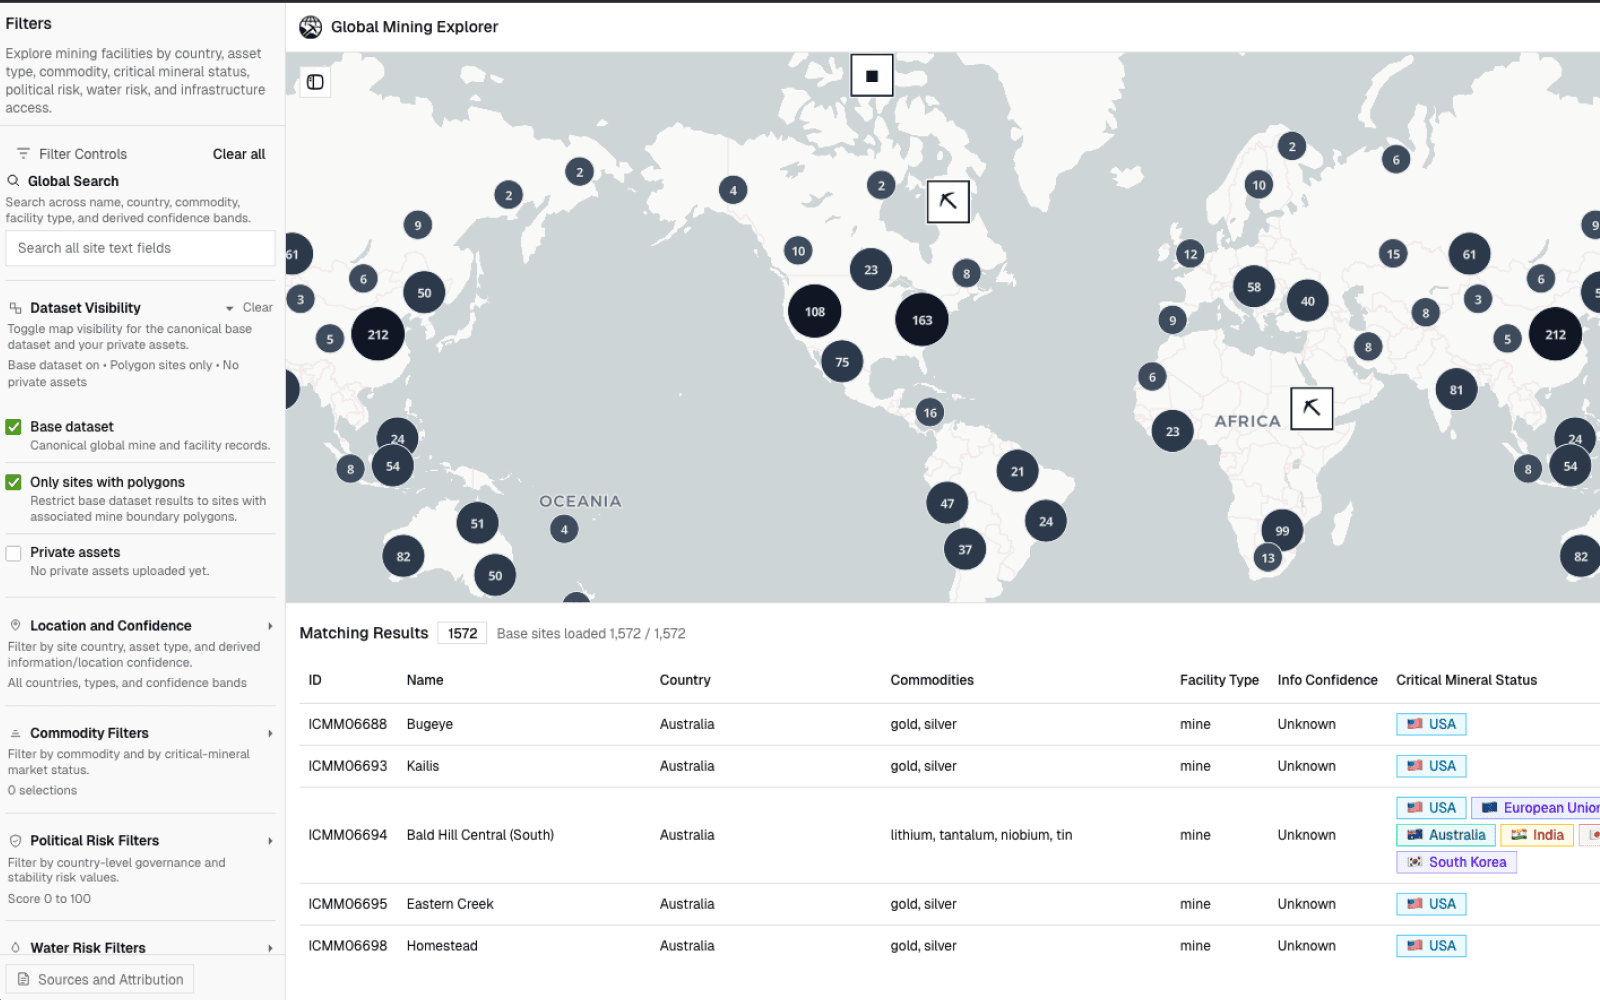Disable Only sites with polygons
The height and width of the screenshot is (1000, 1600).
14,482
